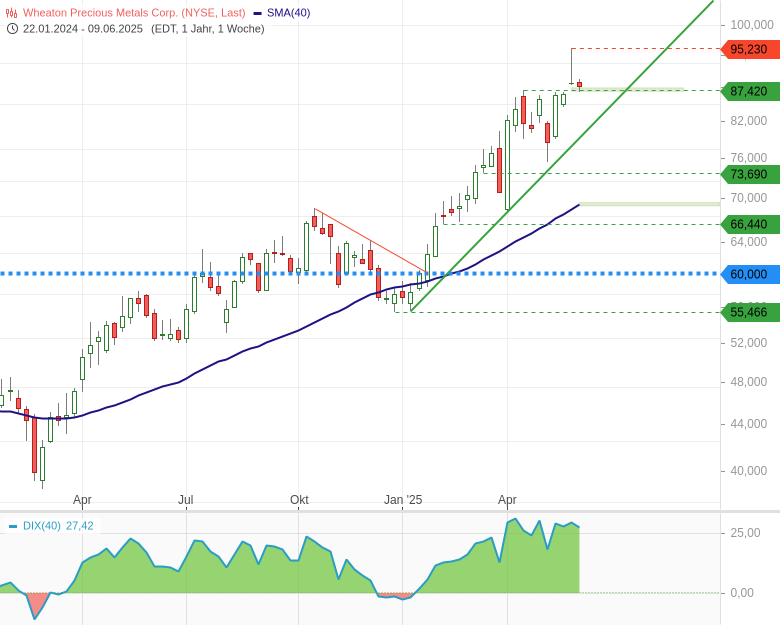Click the blue 60,000 price label

tap(751, 274)
